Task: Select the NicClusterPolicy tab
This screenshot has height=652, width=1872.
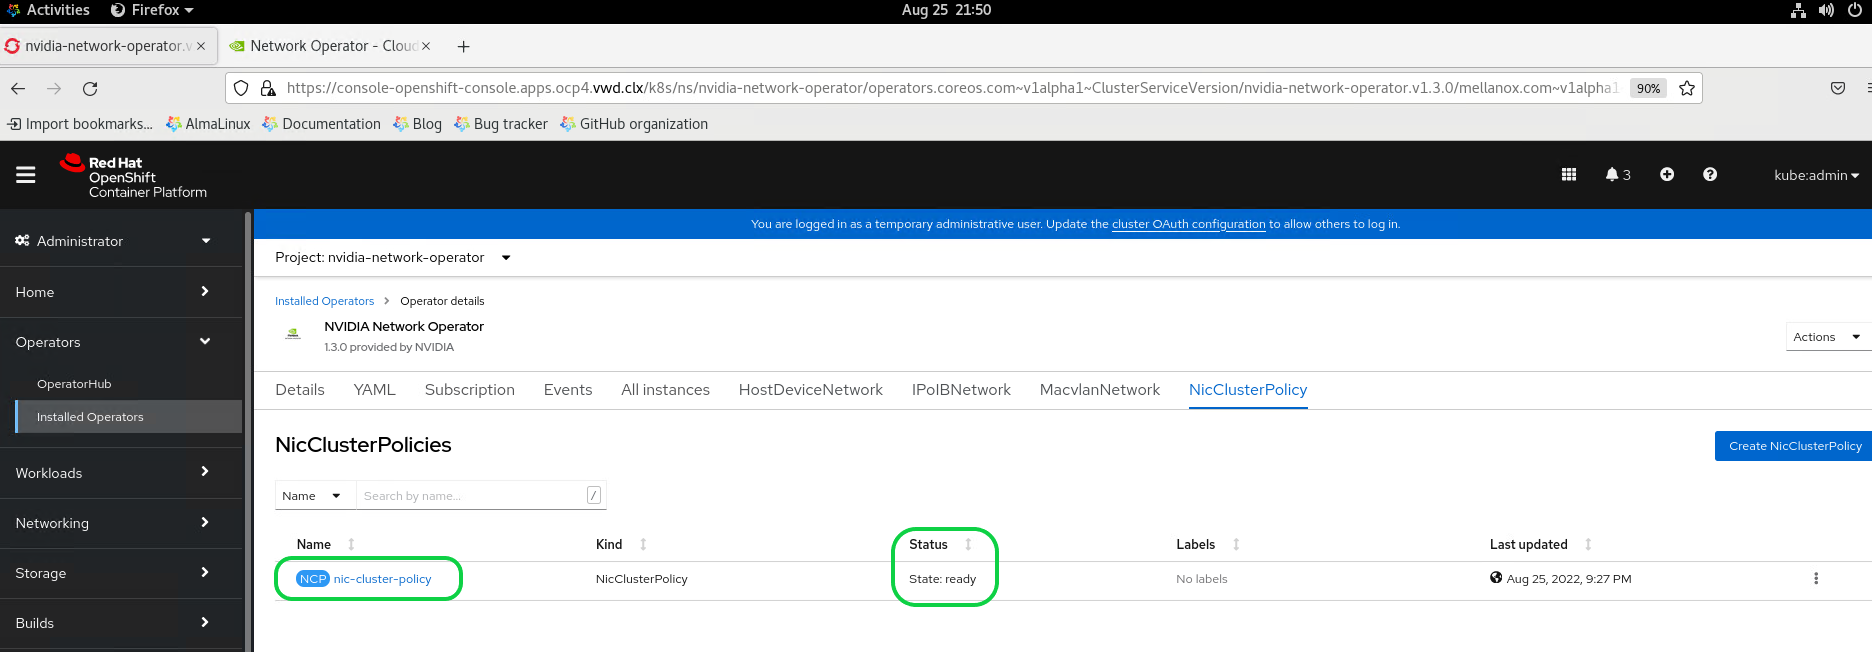Action: [x=1248, y=390]
